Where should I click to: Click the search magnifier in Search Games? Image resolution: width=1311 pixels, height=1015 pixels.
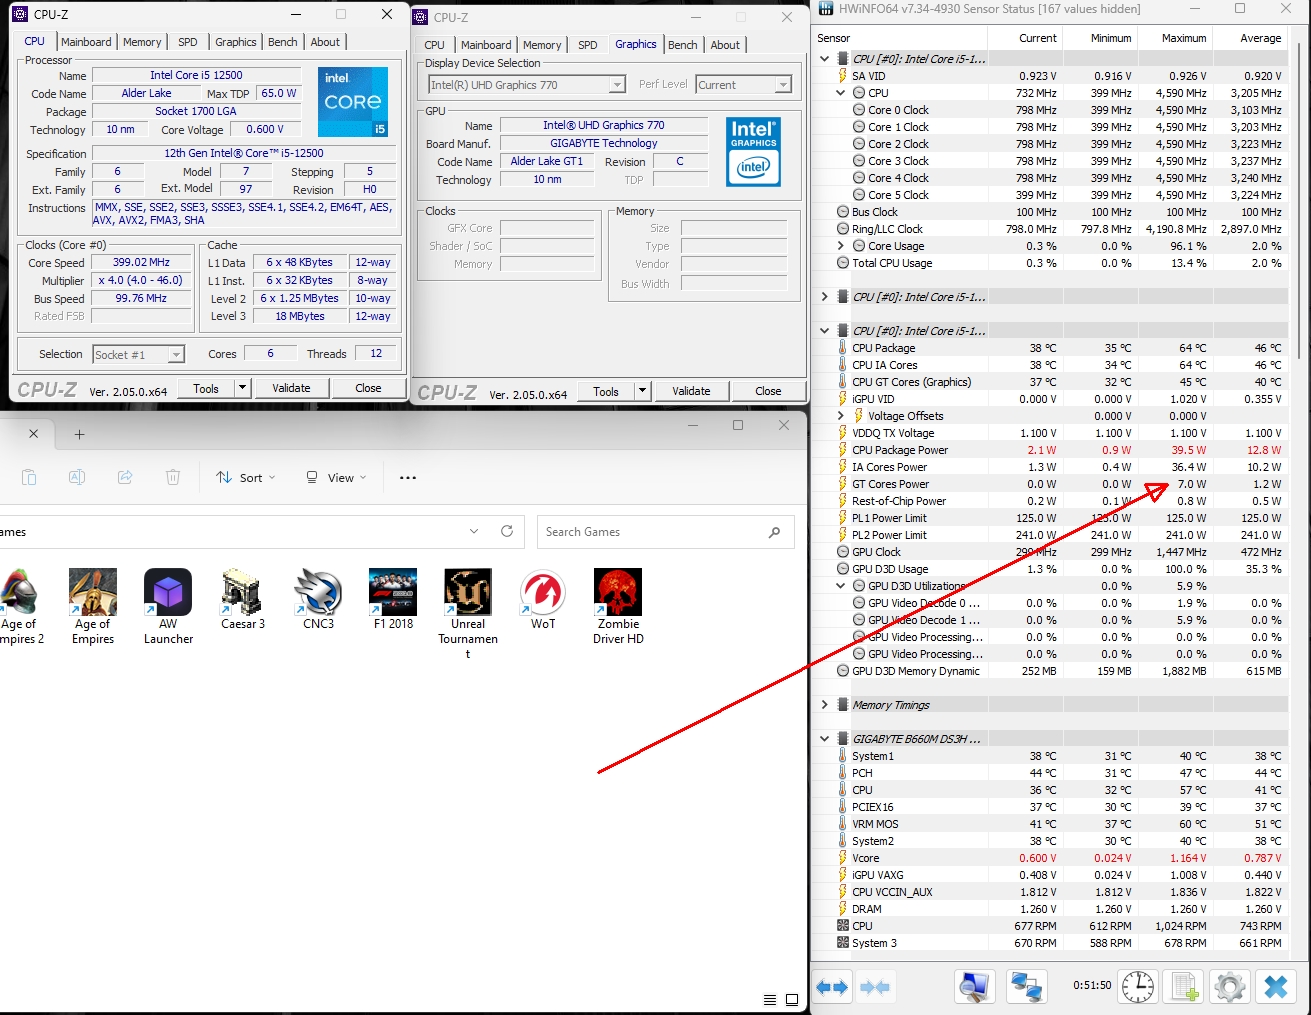pyautogui.click(x=774, y=532)
